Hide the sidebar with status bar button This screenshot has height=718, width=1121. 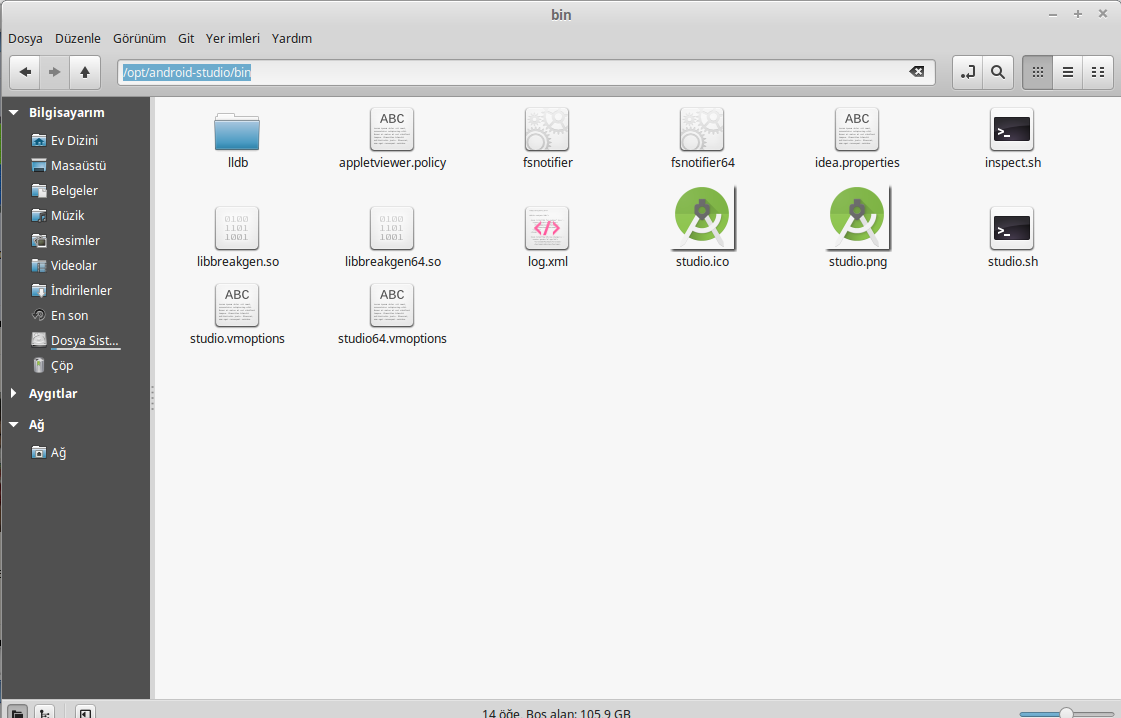85,712
